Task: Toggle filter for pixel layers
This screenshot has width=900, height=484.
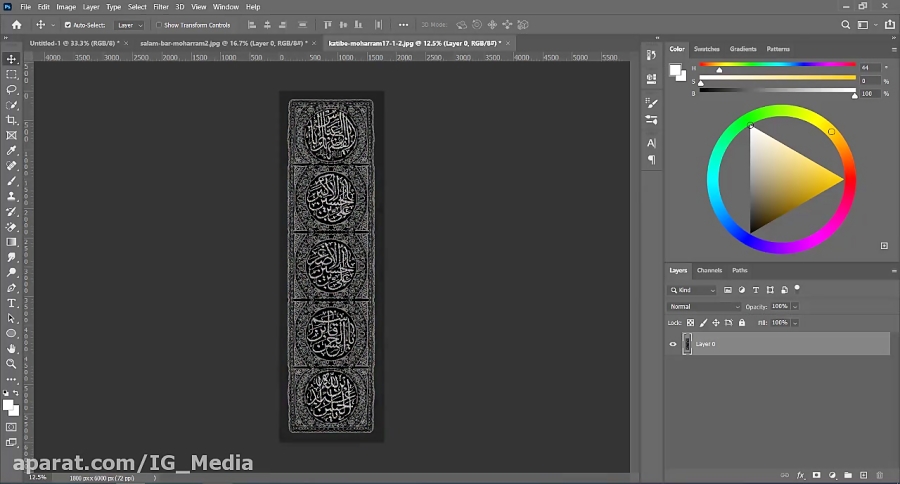Action: coord(728,290)
